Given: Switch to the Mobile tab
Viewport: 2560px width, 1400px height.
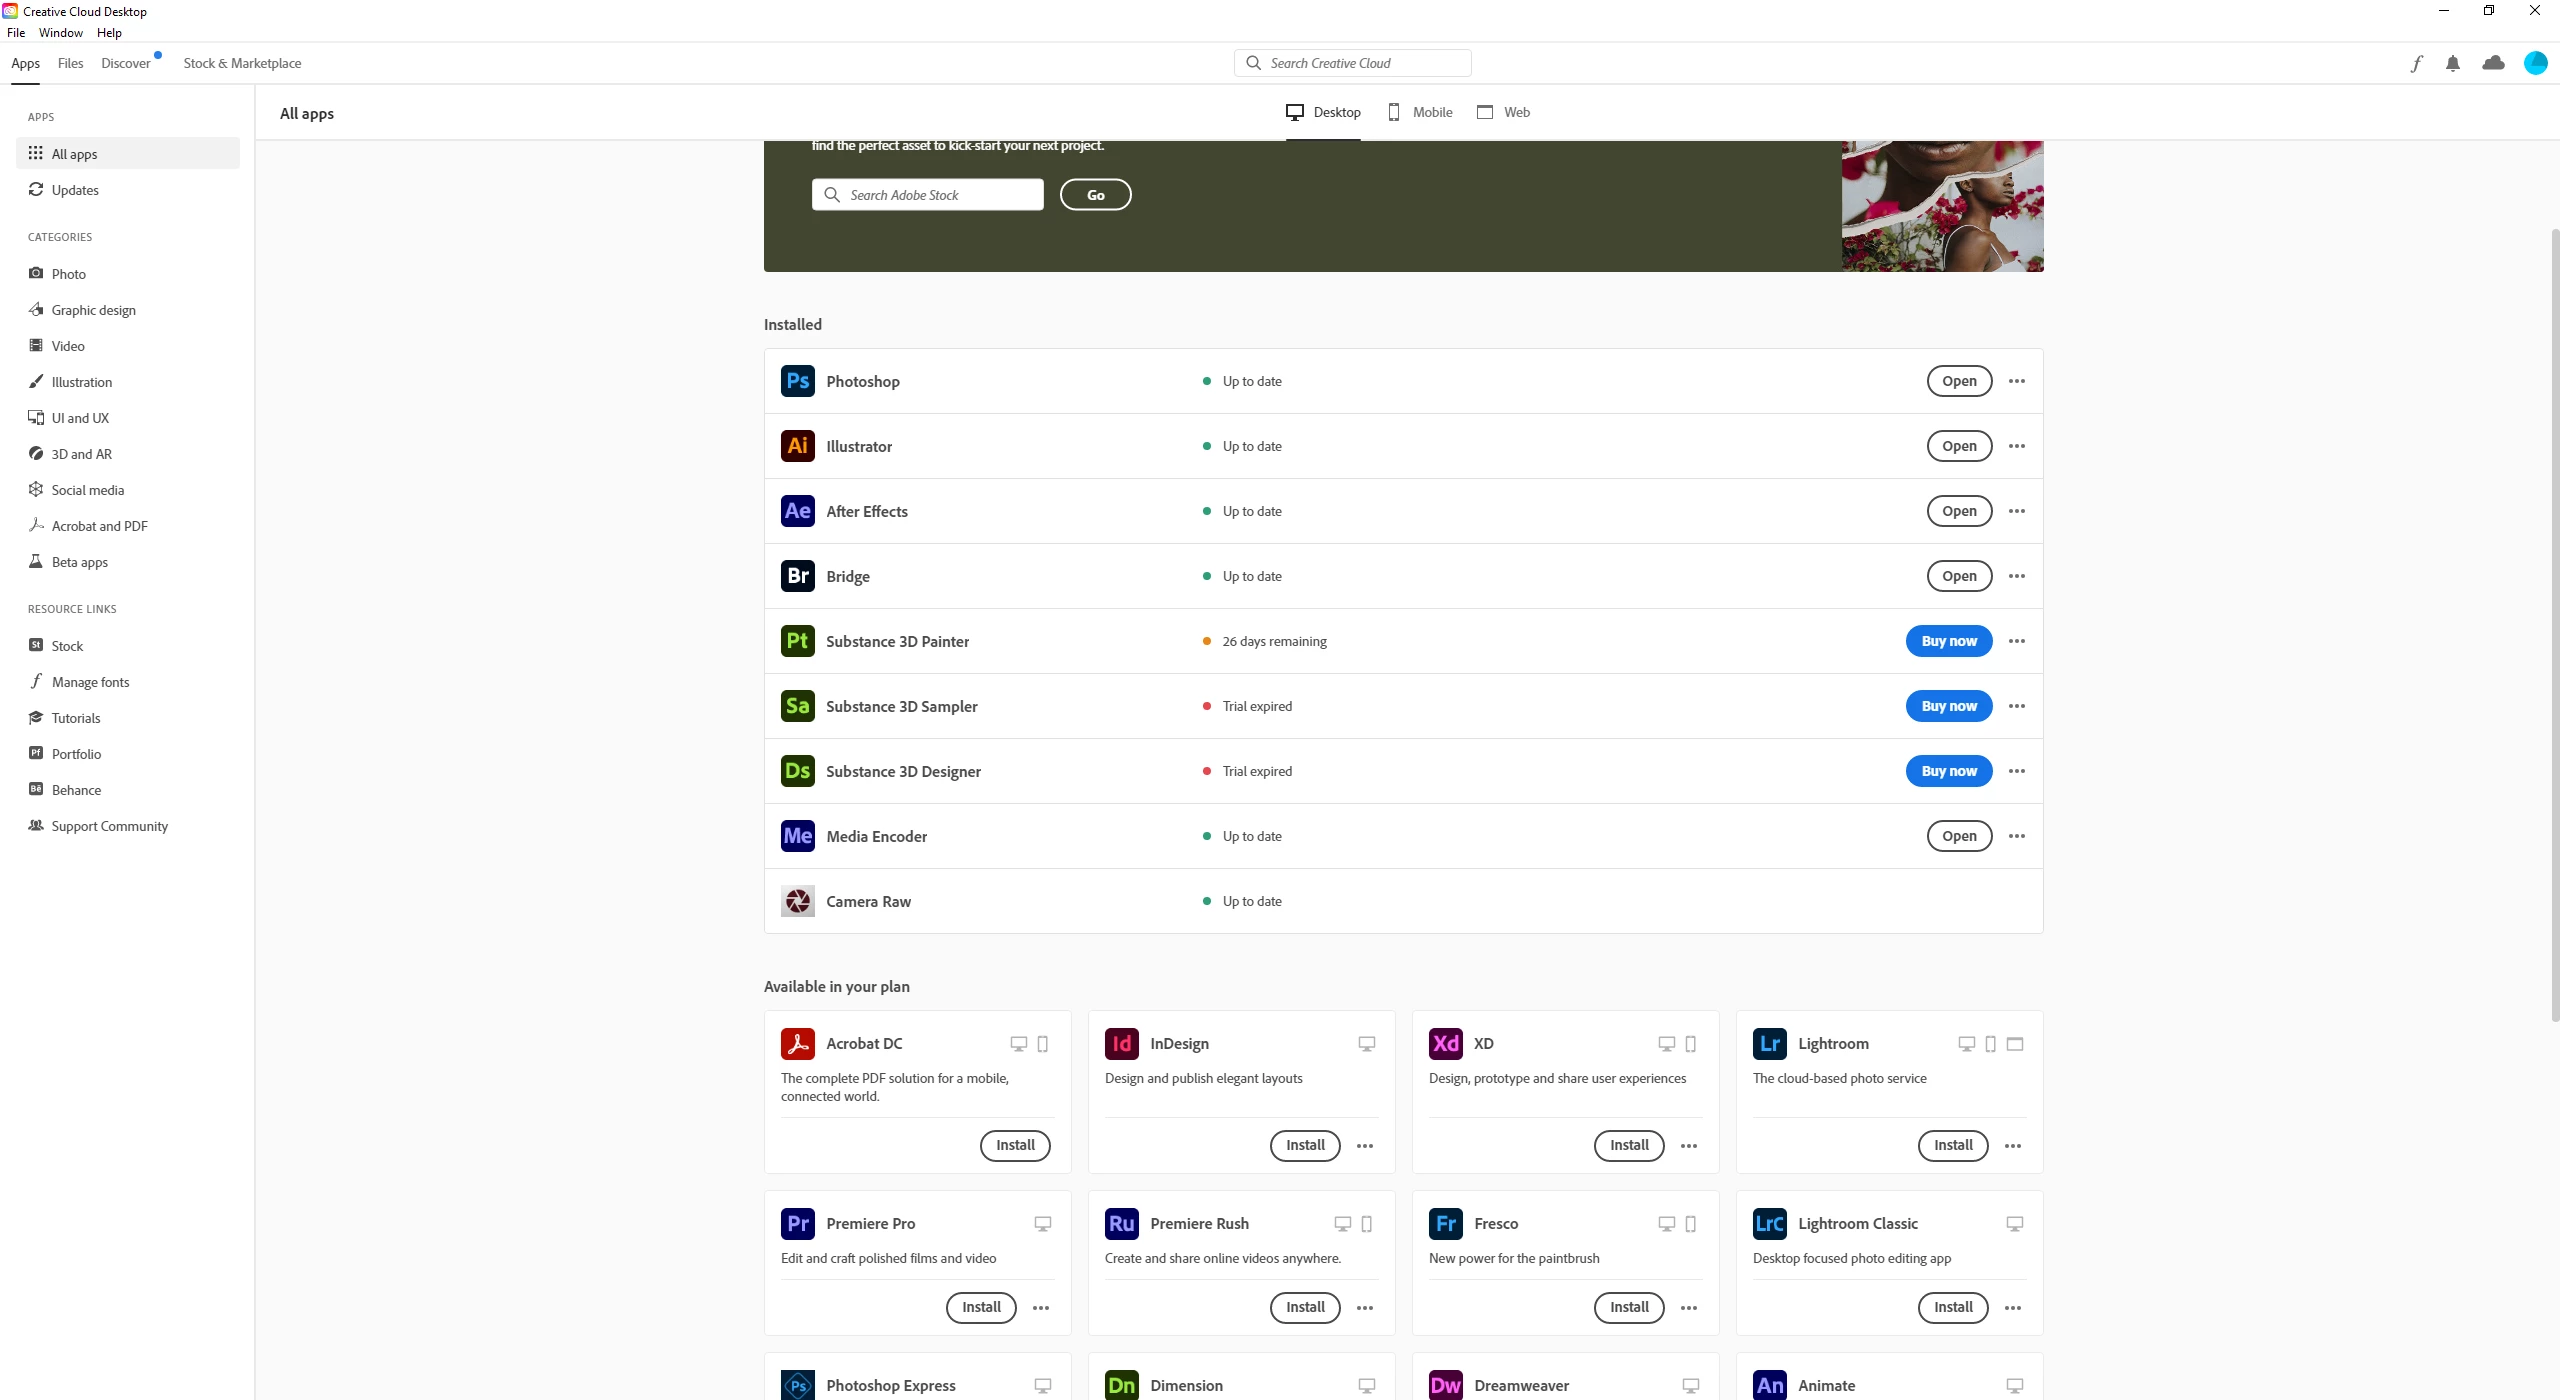Looking at the screenshot, I should [1420, 112].
